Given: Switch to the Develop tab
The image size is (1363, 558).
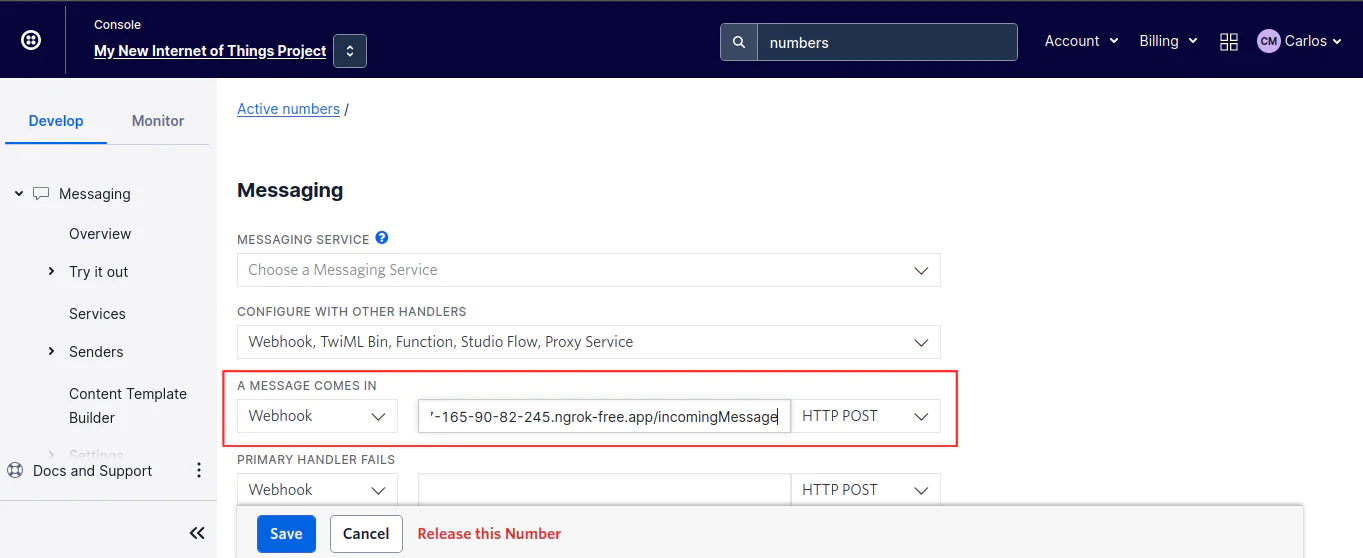Looking at the screenshot, I should (56, 121).
